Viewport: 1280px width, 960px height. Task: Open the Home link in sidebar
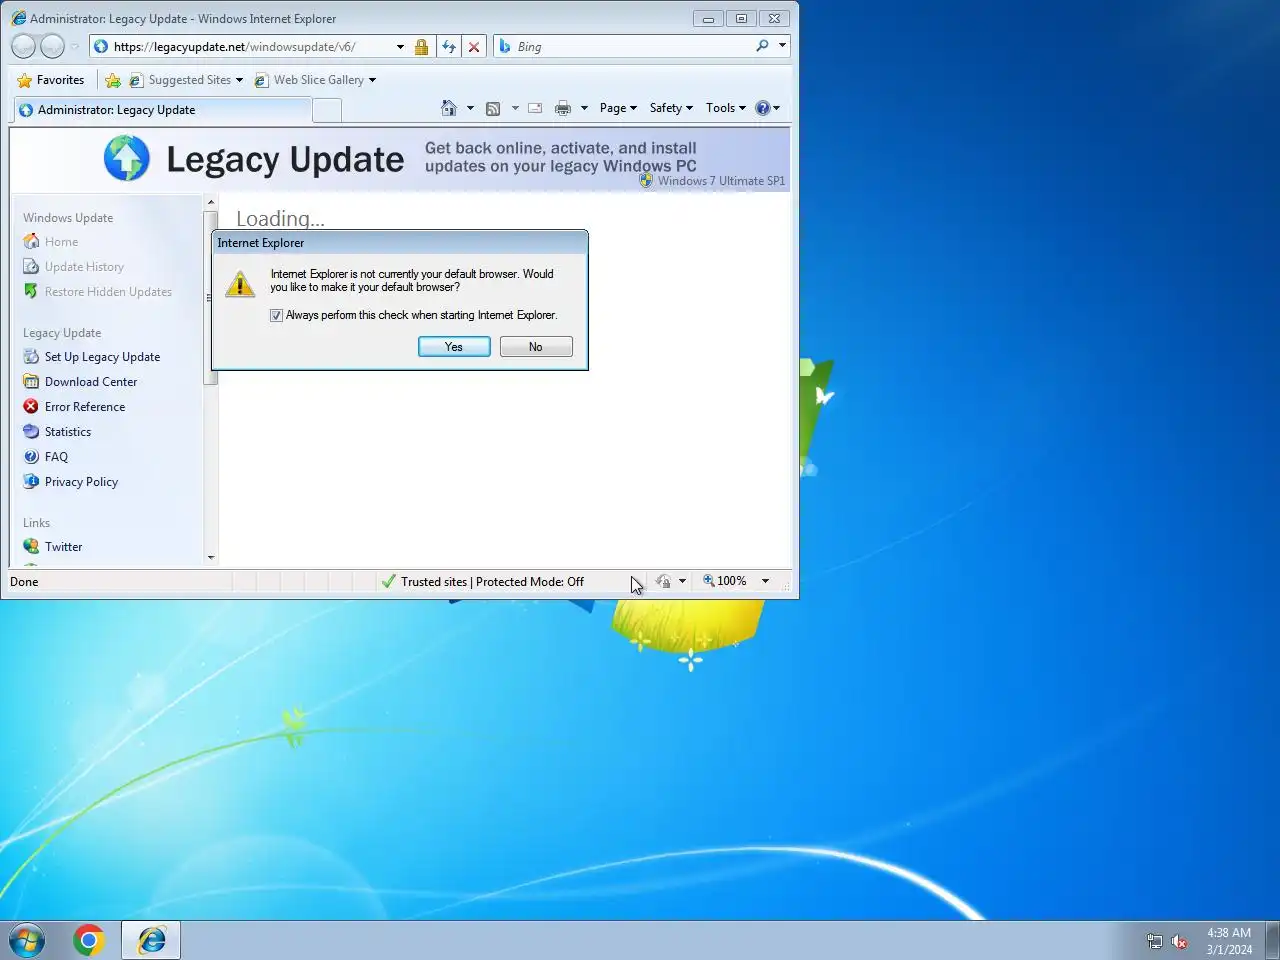(x=61, y=242)
